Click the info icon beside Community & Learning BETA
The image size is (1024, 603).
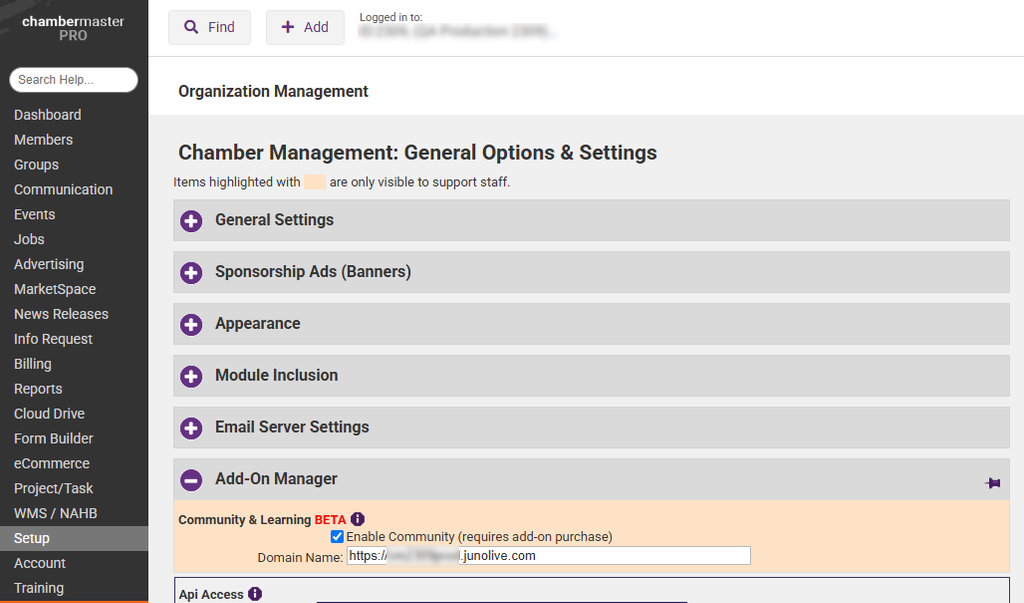click(358, 519)
